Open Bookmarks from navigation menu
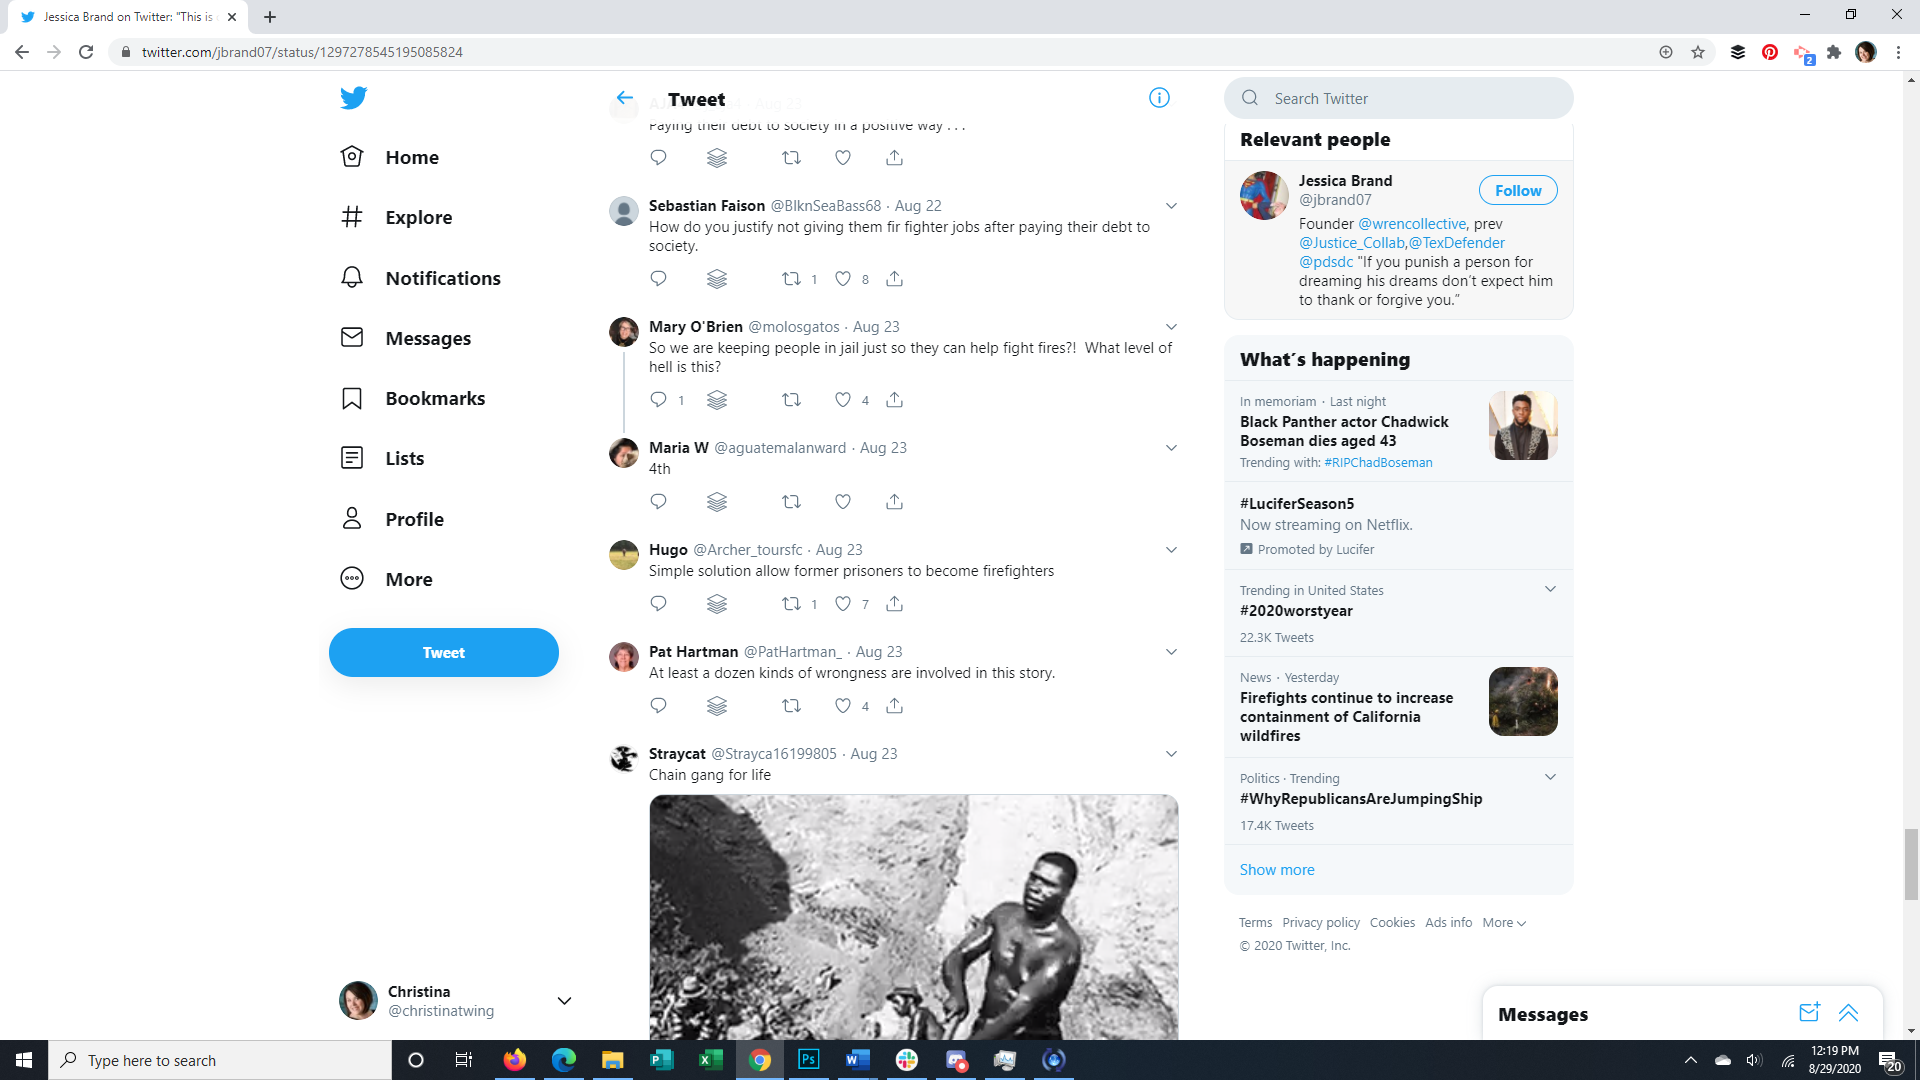The image size is (1920, 1080). pyautogui.click(x=435, y=398)
